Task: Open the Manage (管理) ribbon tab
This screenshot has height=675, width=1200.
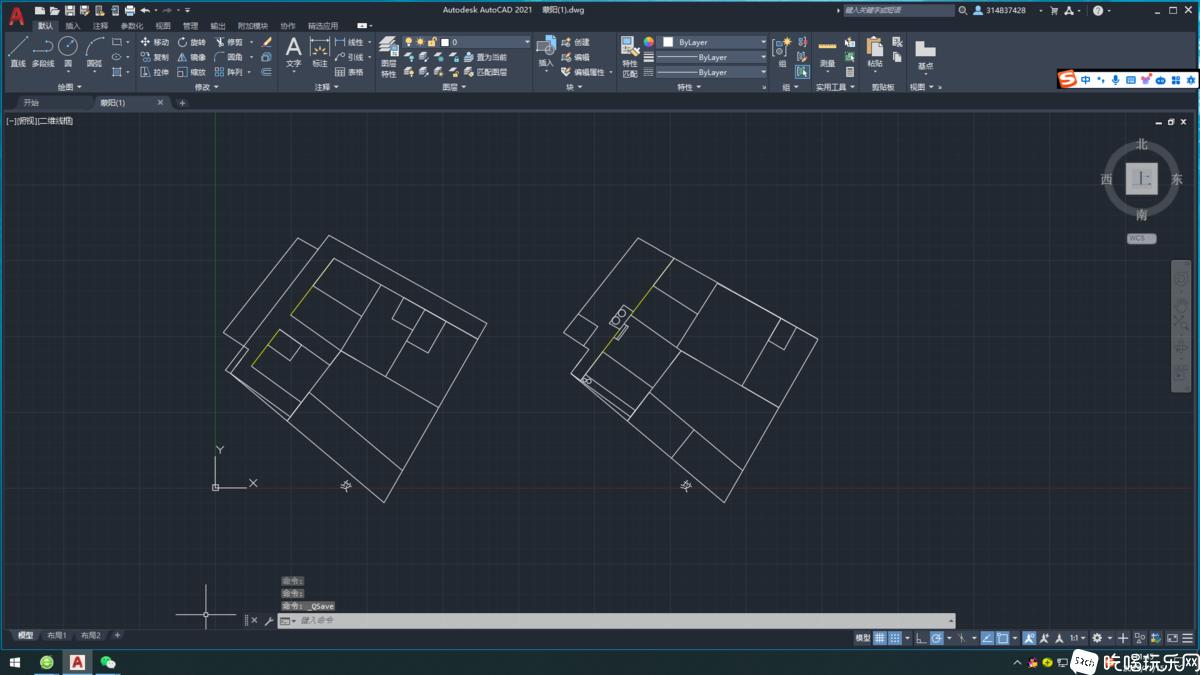Action: coord(190,26)
